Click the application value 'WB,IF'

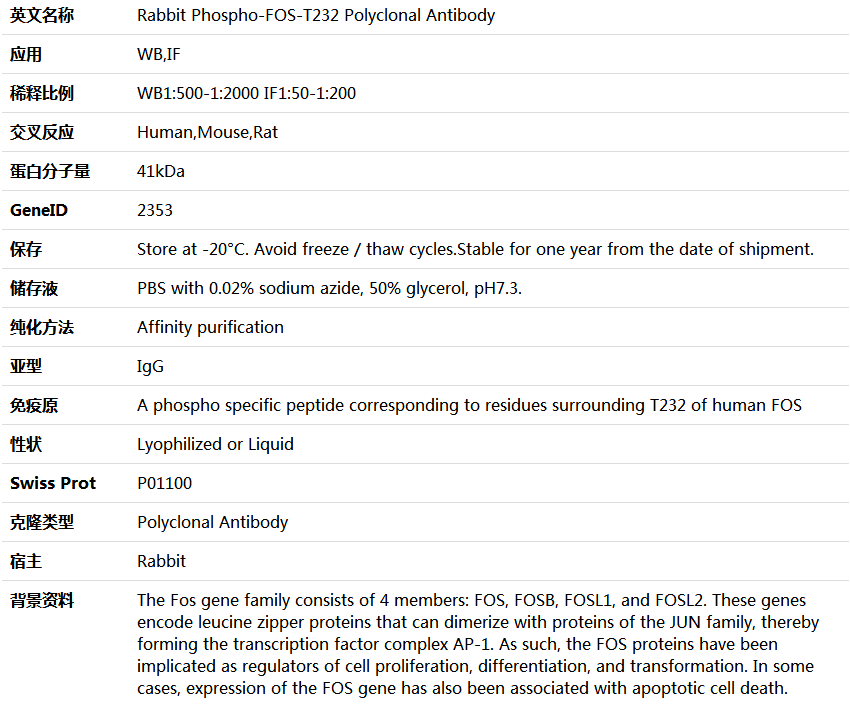pos(159,55)
